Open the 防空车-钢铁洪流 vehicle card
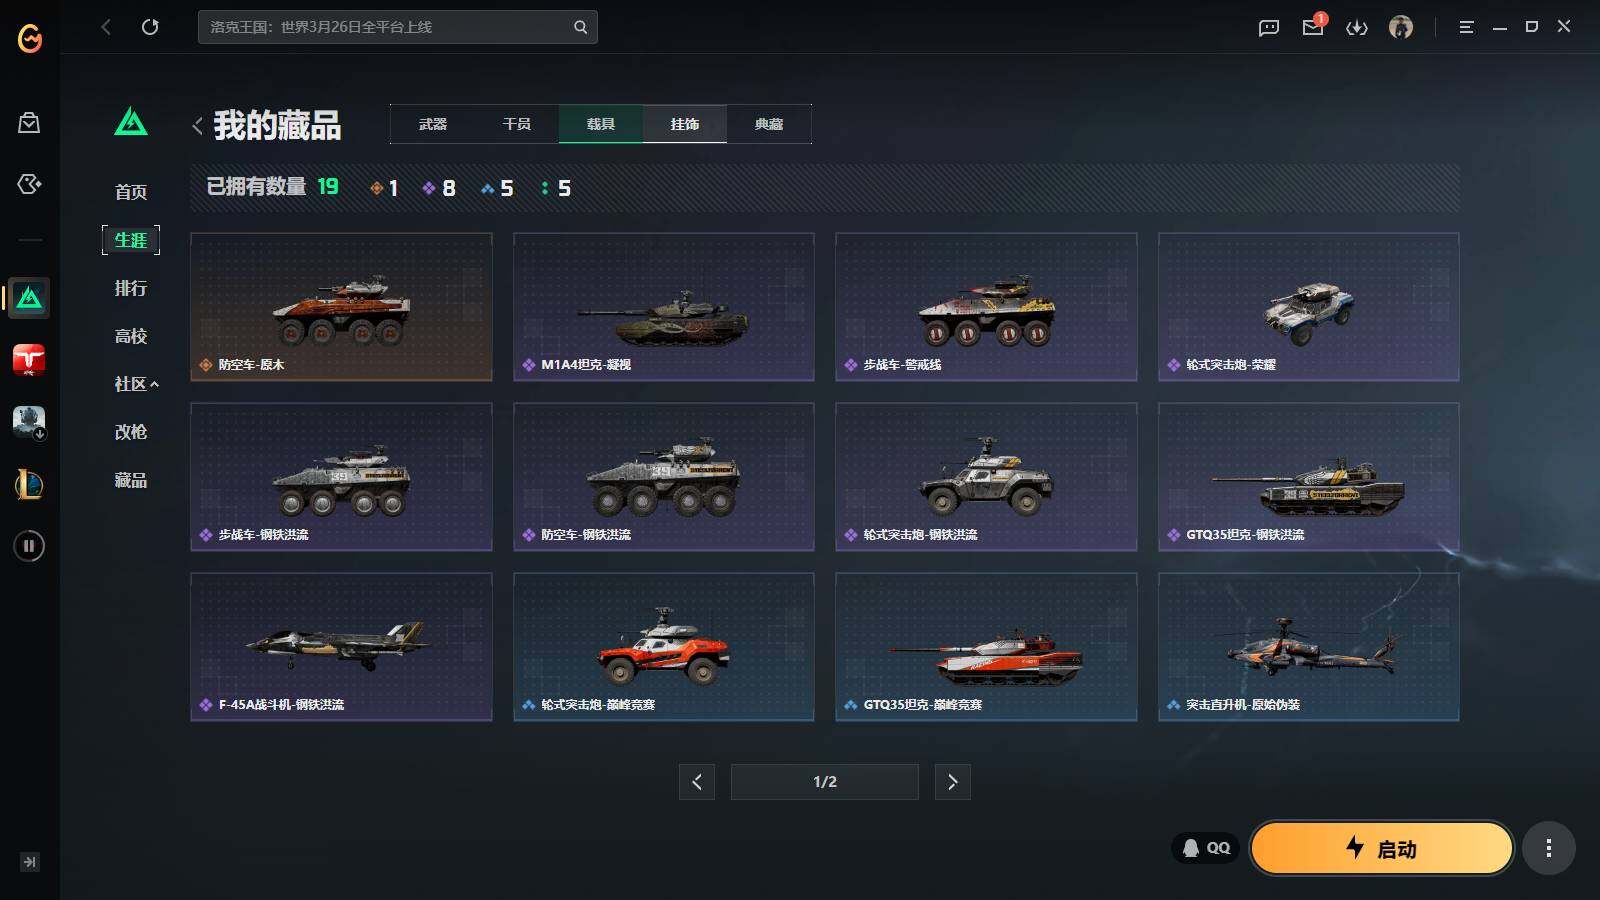 click(x=664, y=477)
